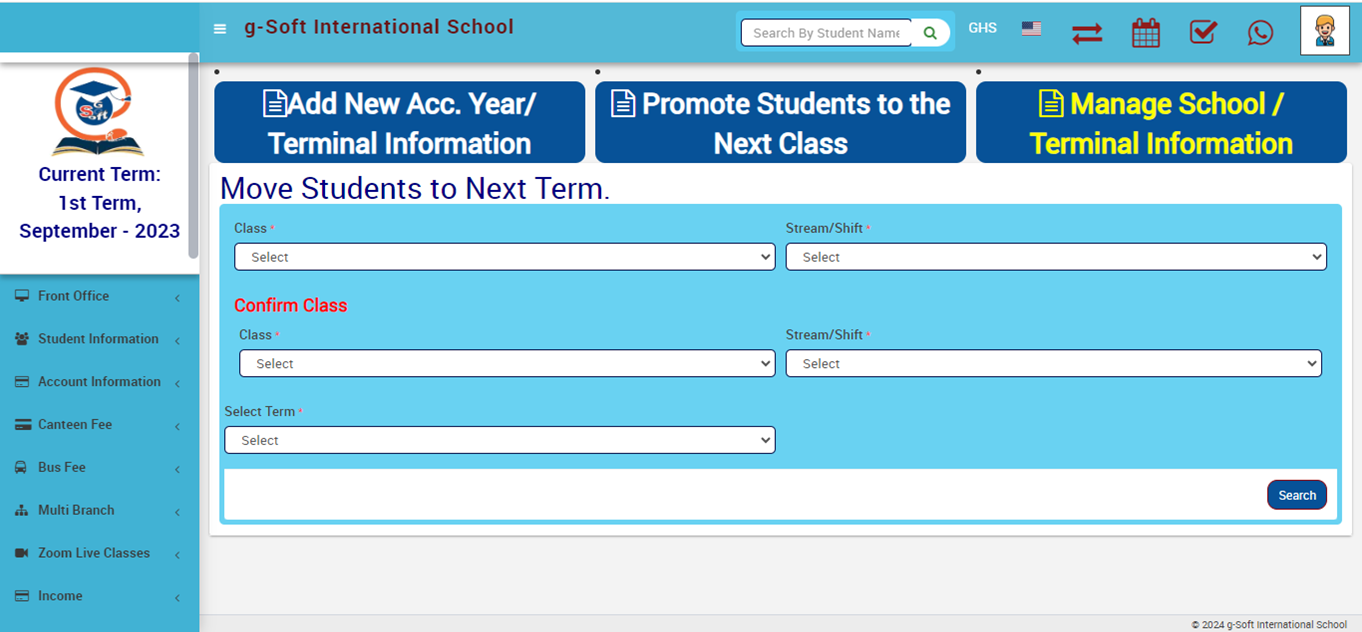Open the red calendar icon
Image resolution: width=1362 pixels, height=632 pixels.
[1145, 33]
